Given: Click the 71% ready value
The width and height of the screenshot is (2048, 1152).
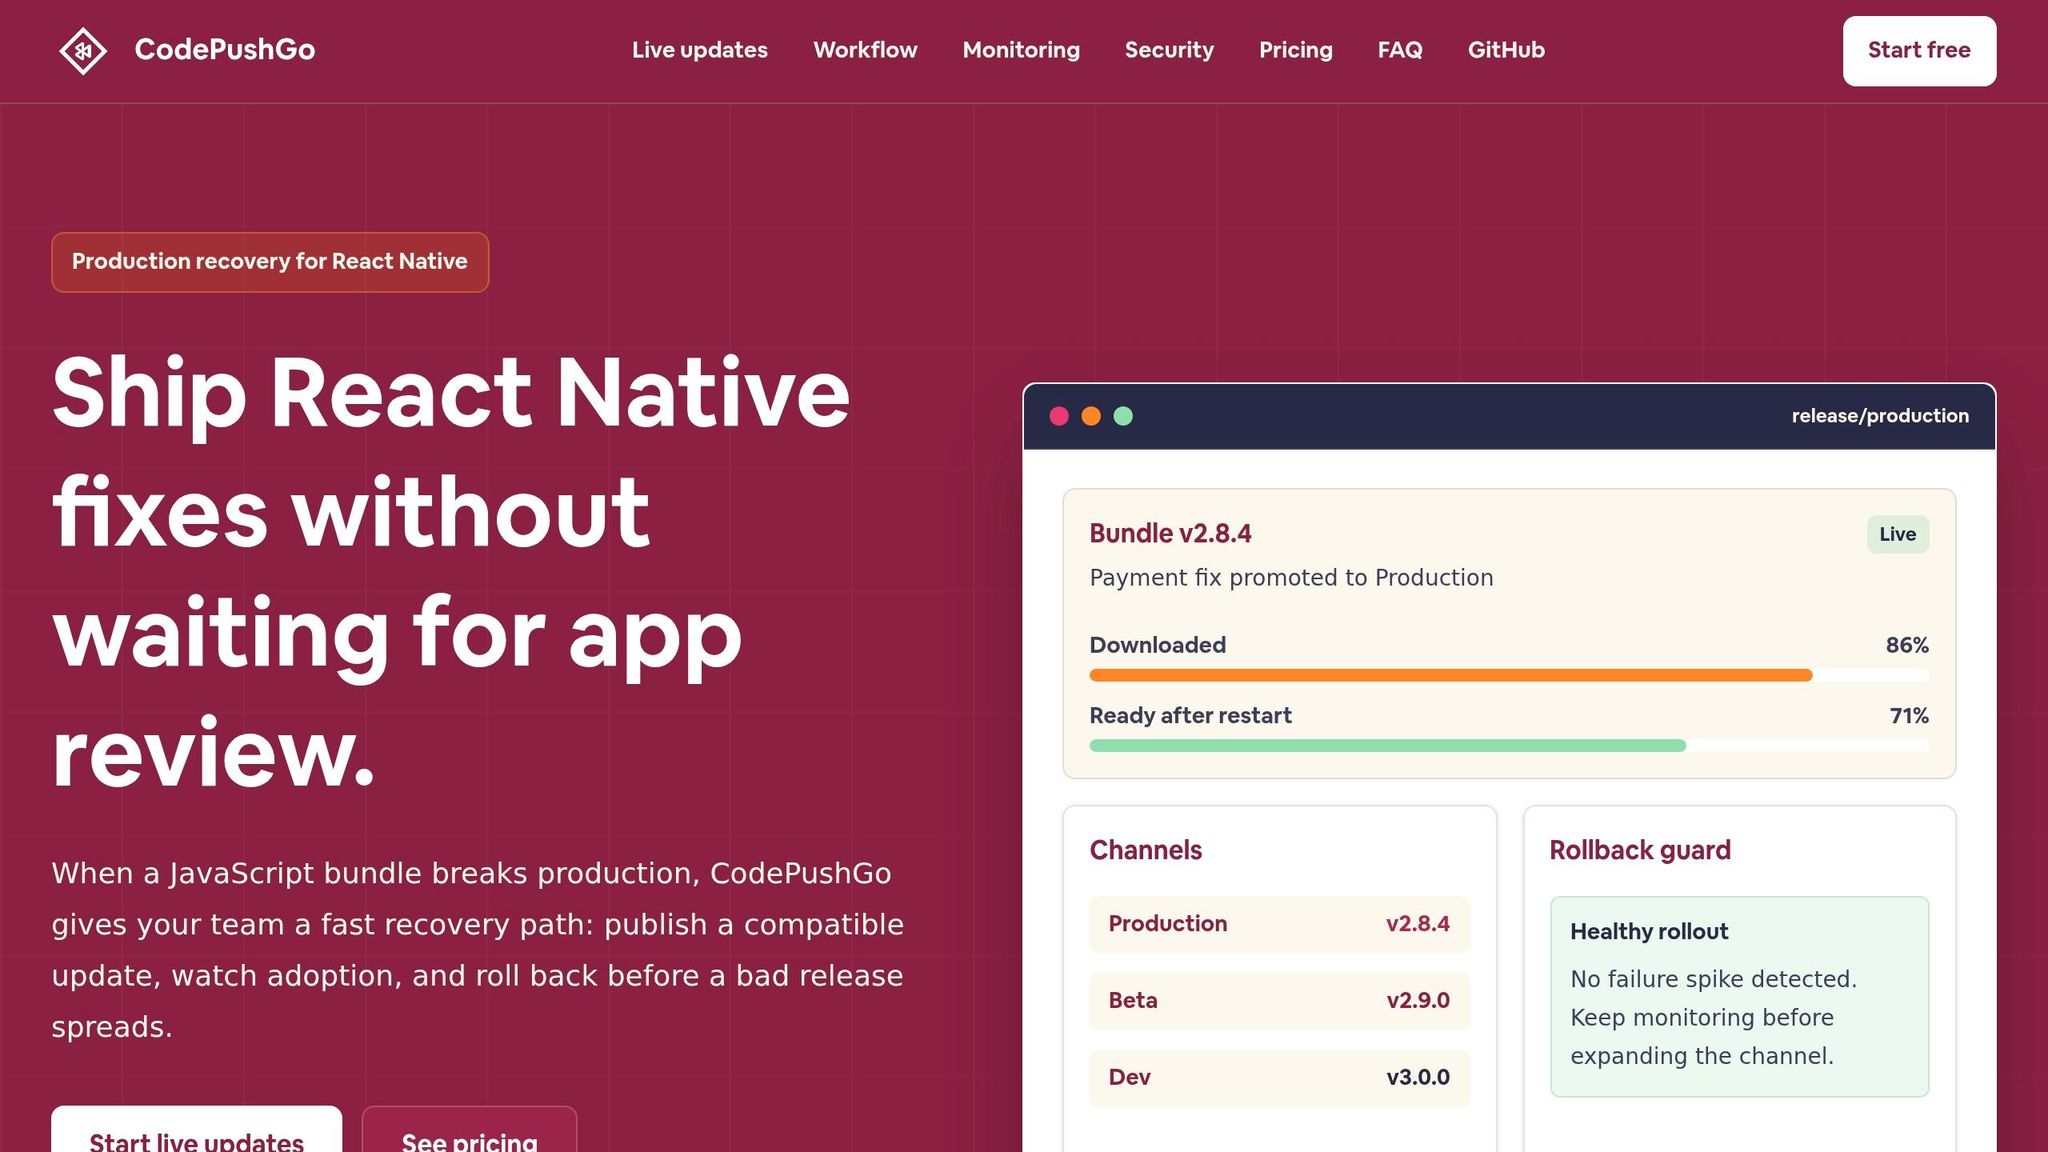Looking at the screenshot, I should coord(1909,716).
